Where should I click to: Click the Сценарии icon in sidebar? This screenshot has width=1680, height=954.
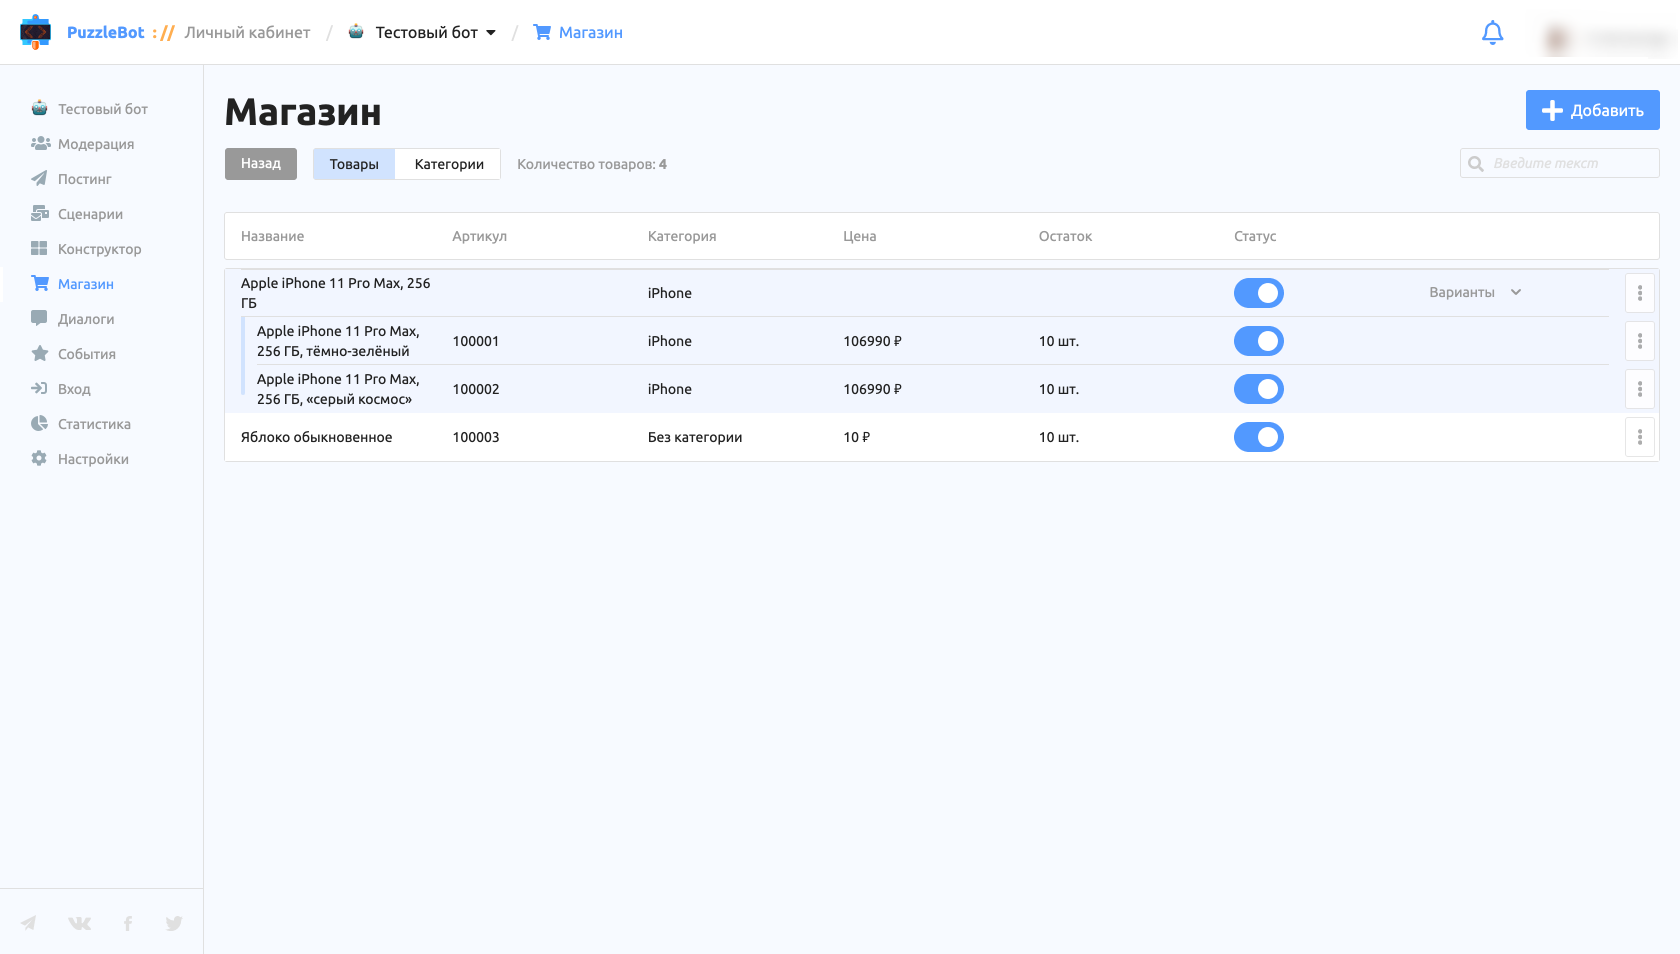coord(40,213)
